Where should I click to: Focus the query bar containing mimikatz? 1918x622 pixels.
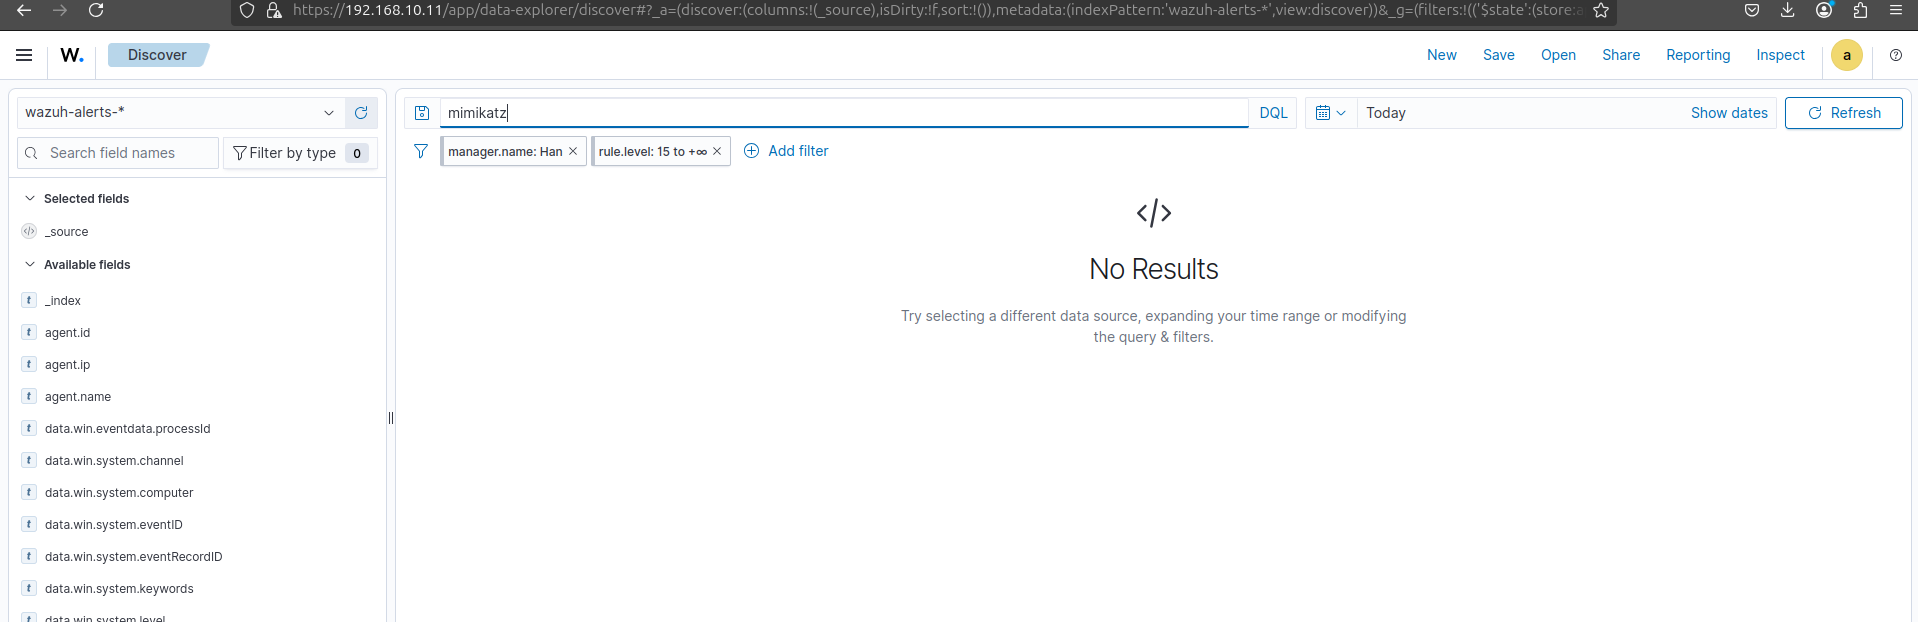tap(844, 113)
